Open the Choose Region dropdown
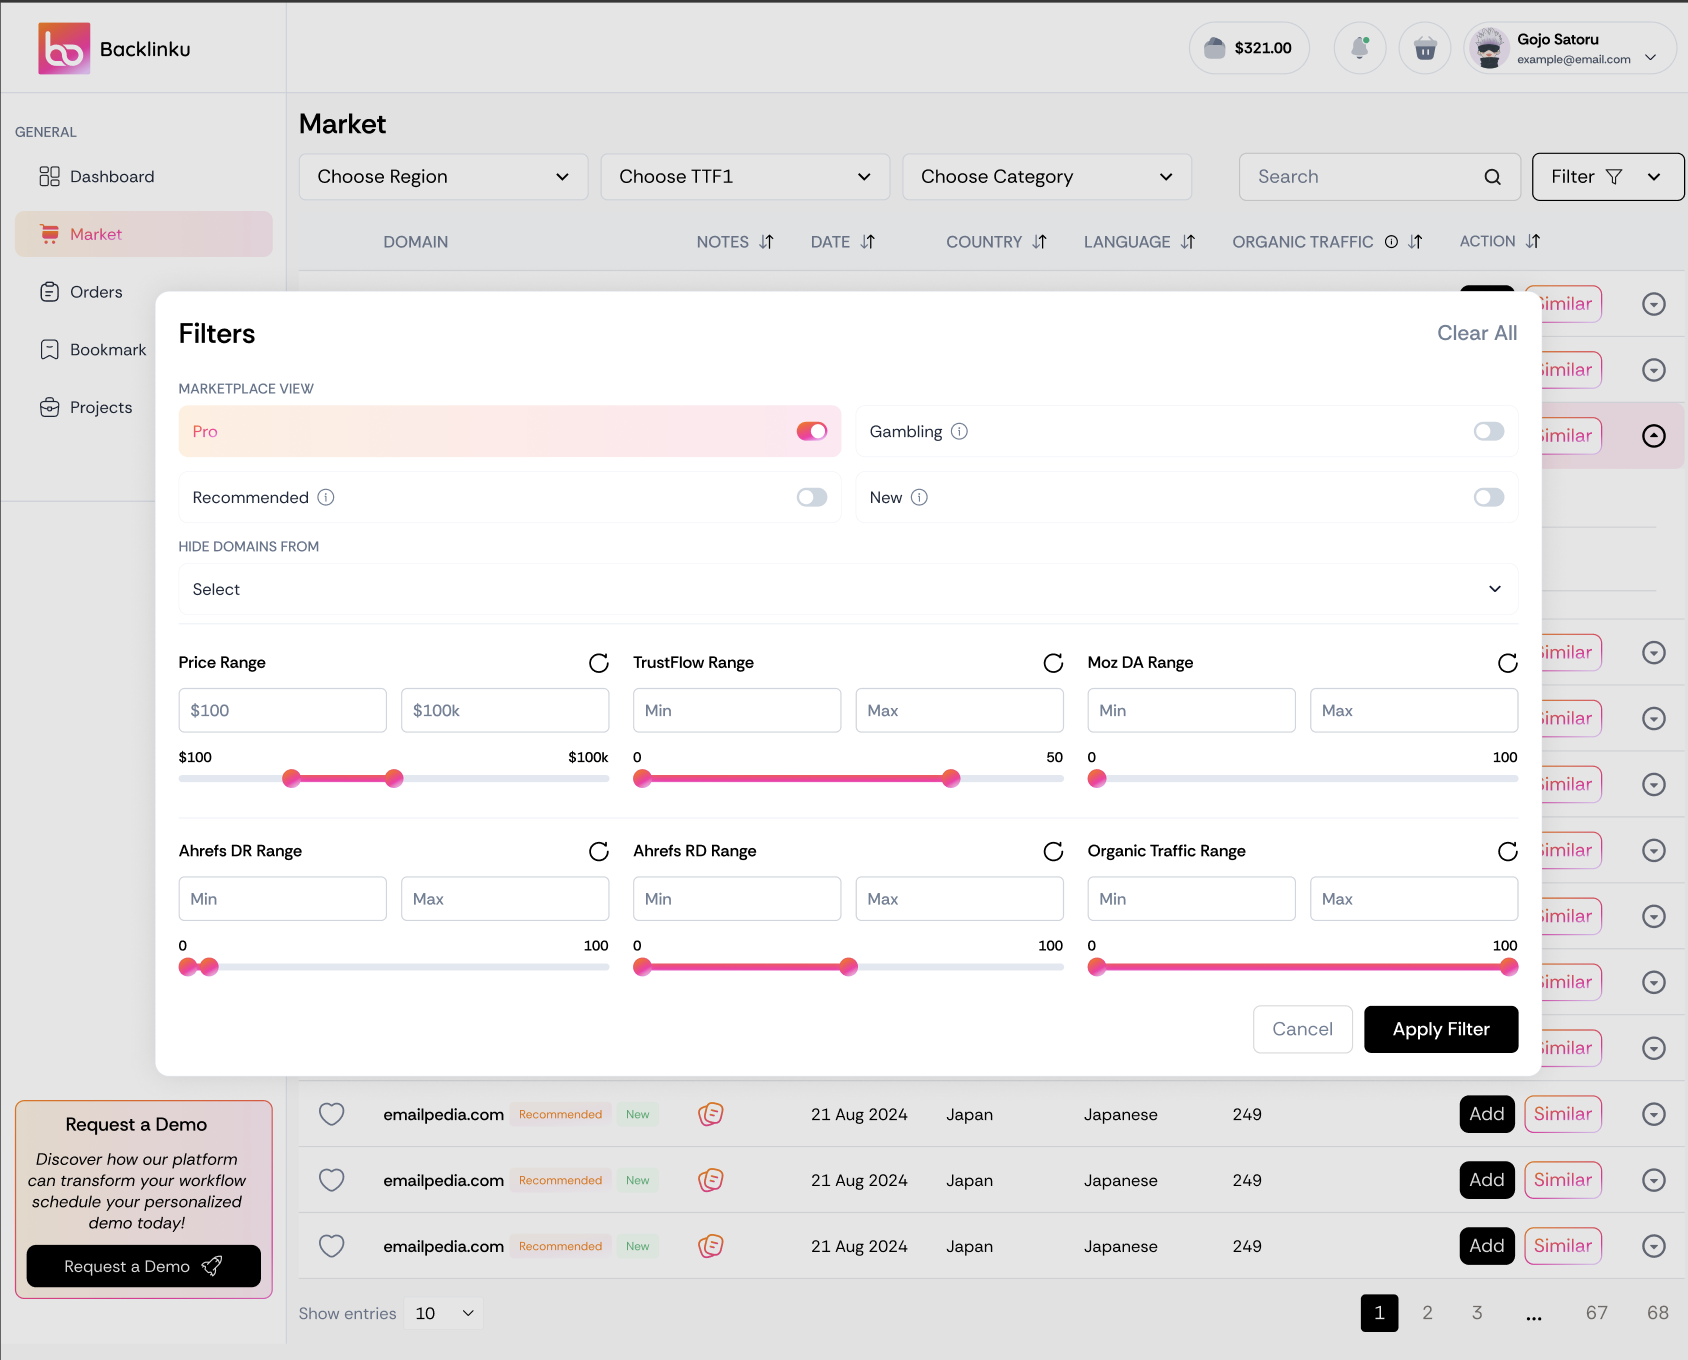The width and height of the screenshot is (1688, 1360). (x=443, y=176)
